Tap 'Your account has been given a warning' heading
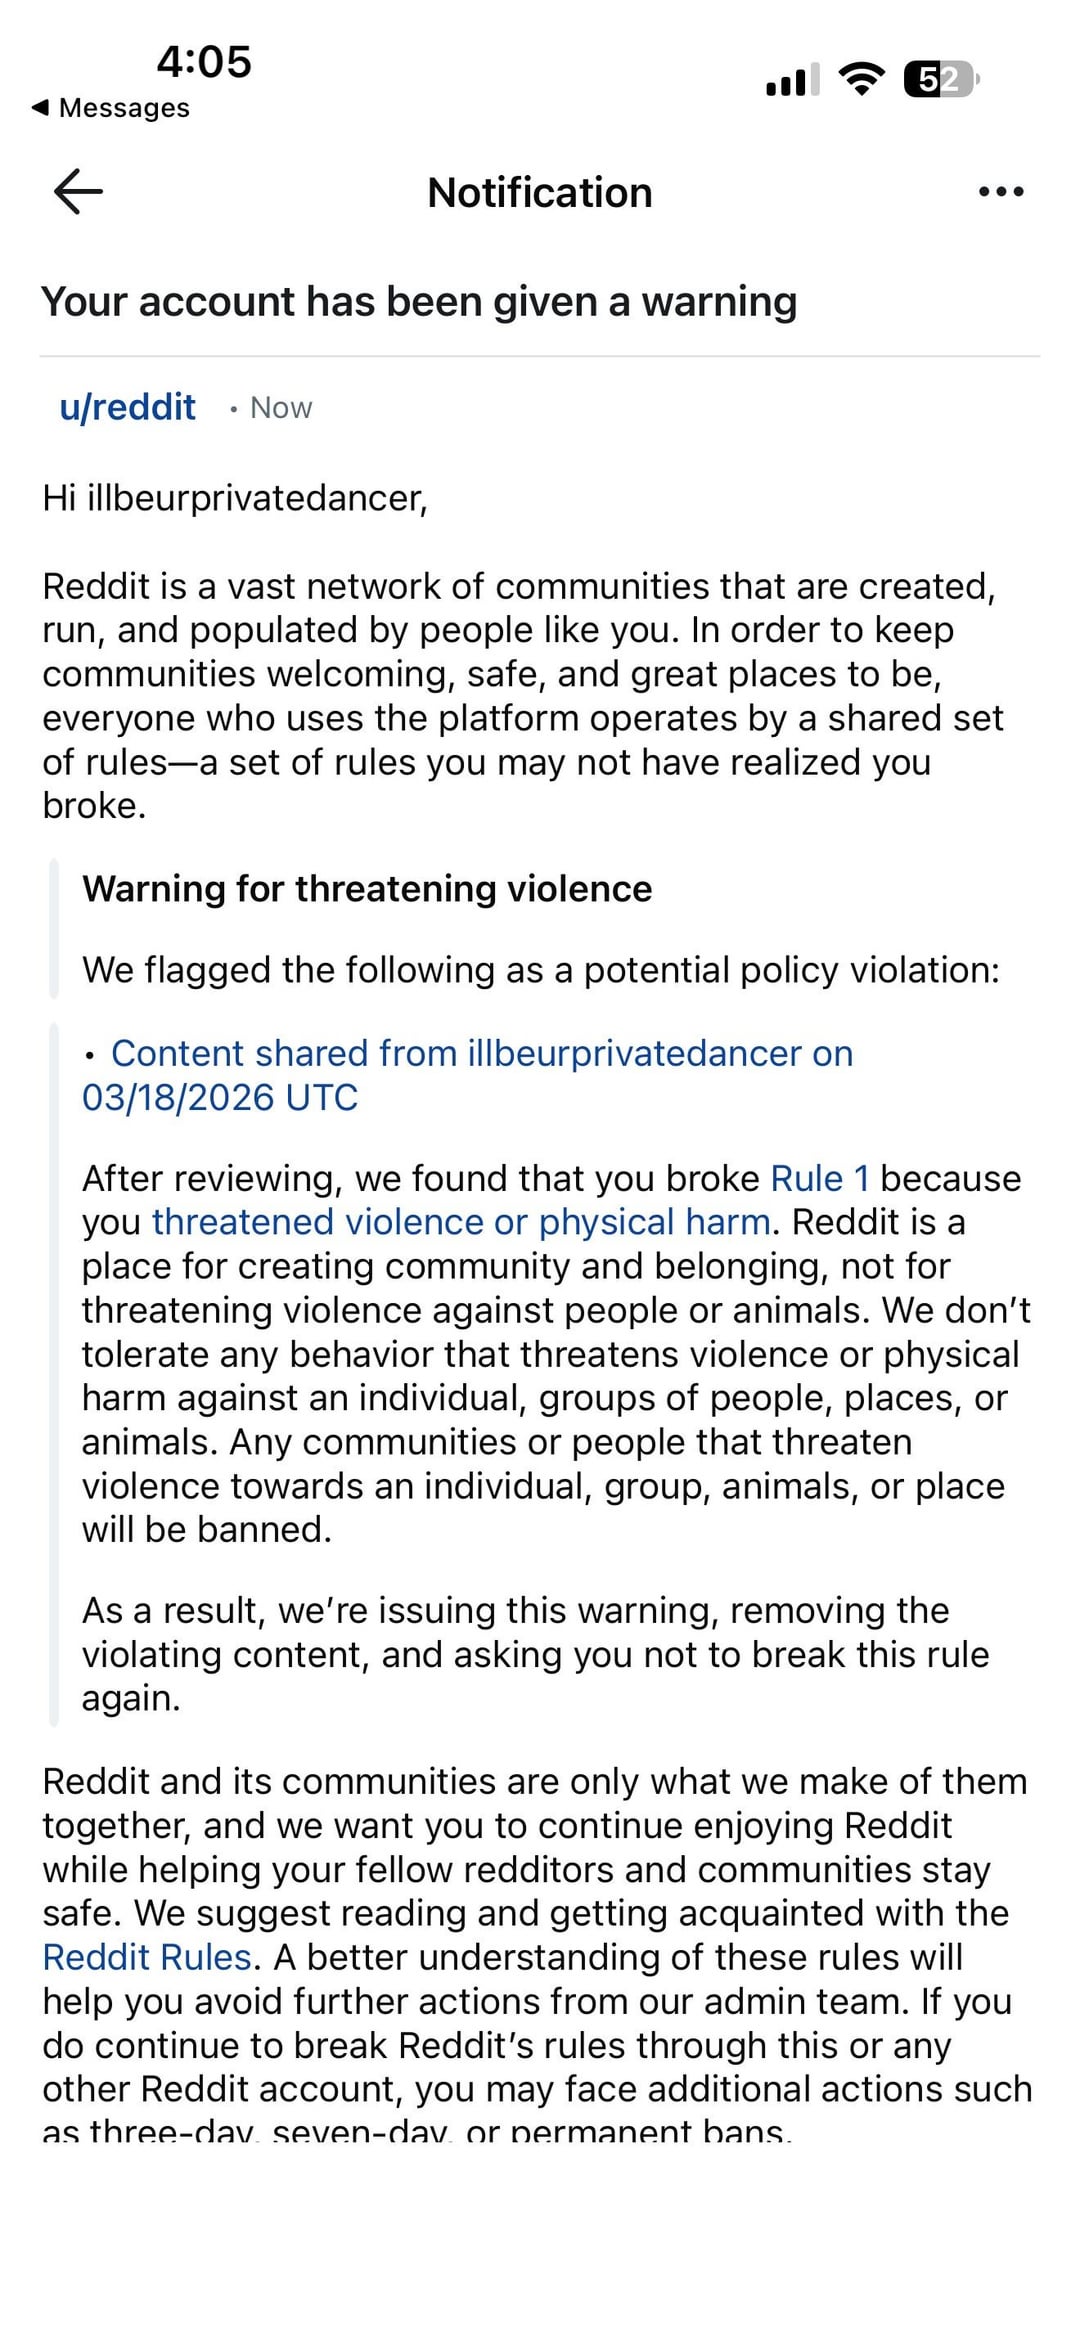The width and height of the screenshot is (1080, 2346). (x=419, y=302)
